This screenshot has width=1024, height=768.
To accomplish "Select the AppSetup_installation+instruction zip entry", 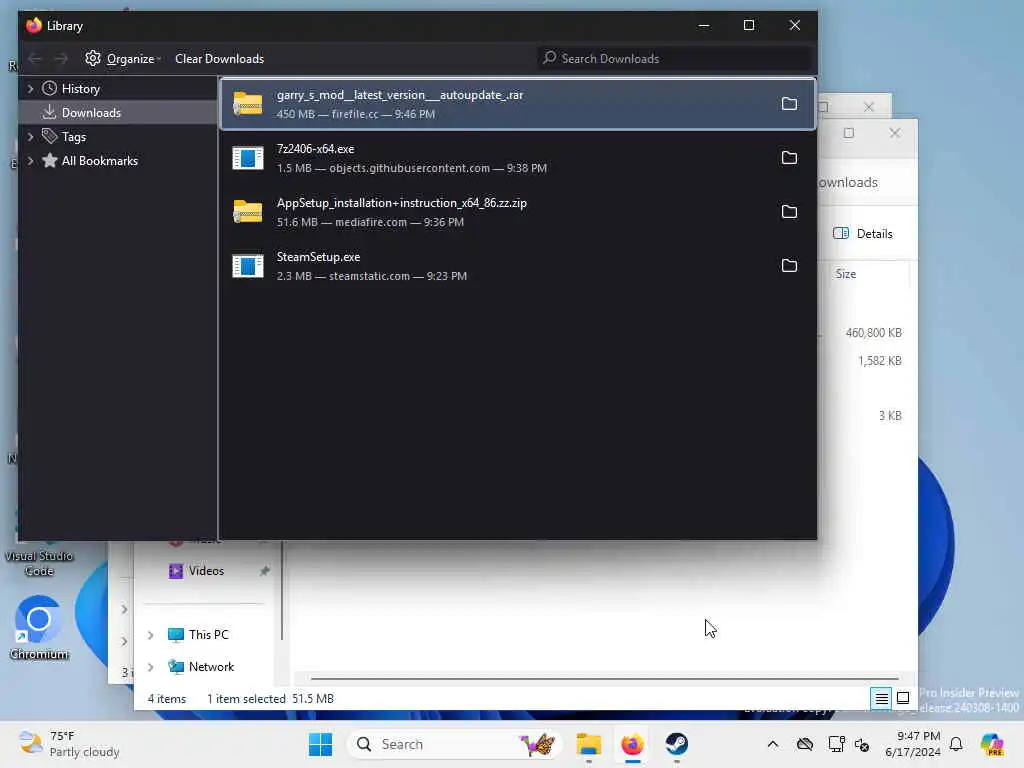I will 518,212.
